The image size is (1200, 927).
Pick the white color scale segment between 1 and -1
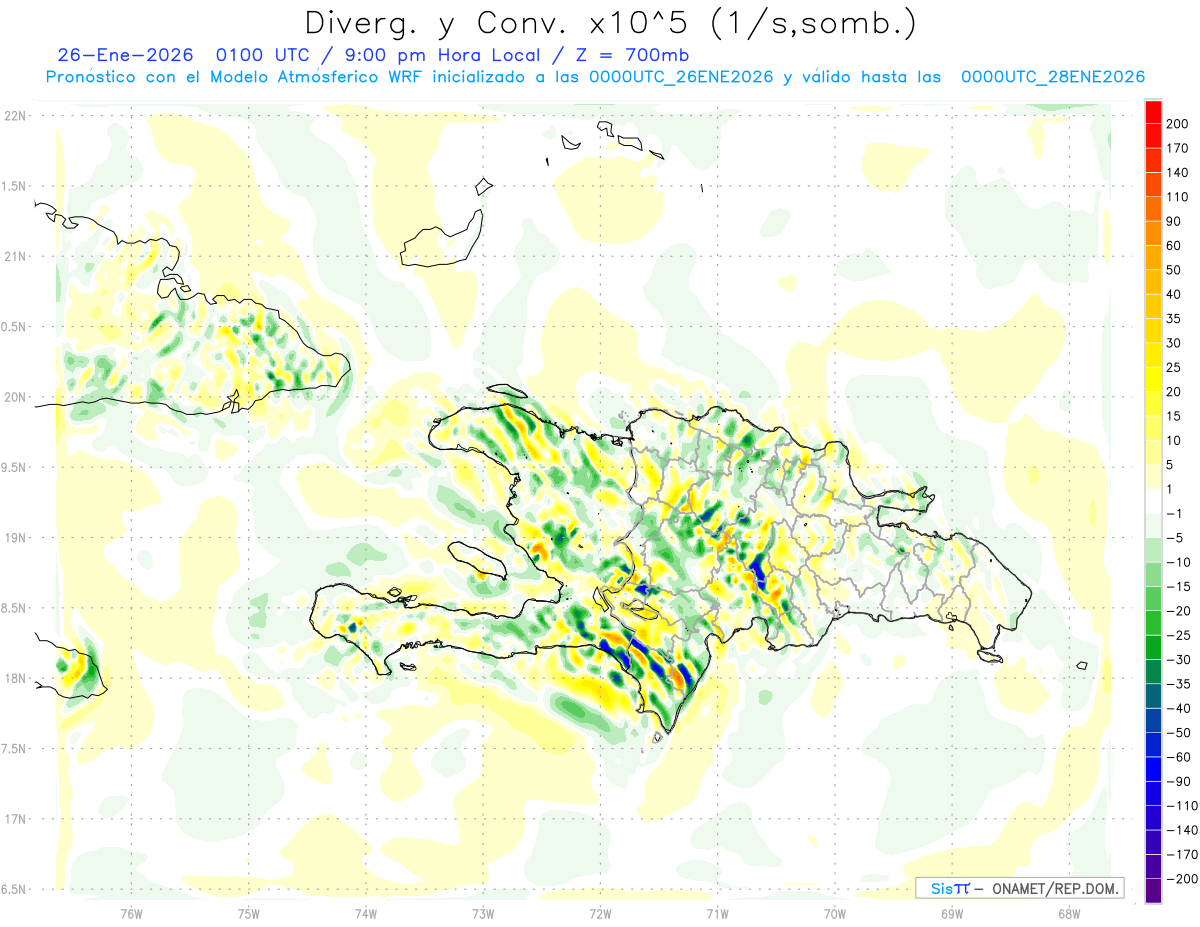point(1153,501)
